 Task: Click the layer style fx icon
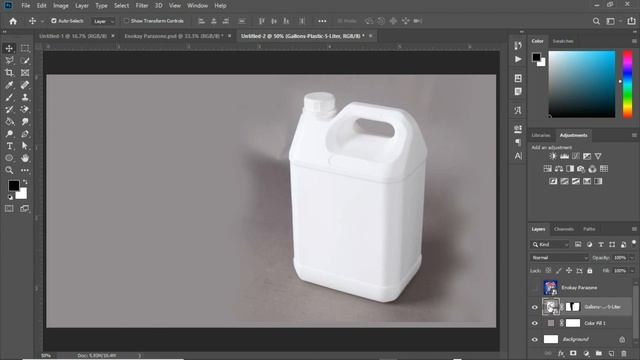pyautogui.click(x=561, y=353)
